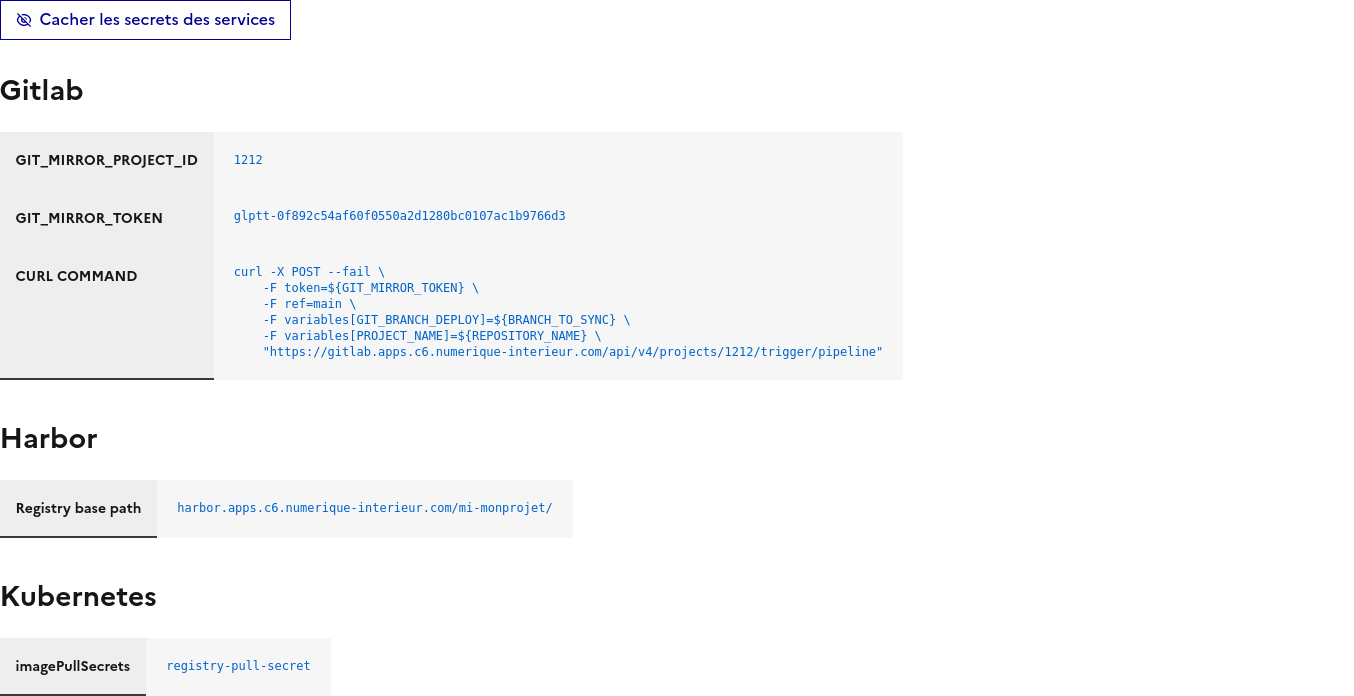Screen dimensions: 1354x696
Task: Click the GIT_BRANCH_DEPLOY variables line
Action: (446, 320)
